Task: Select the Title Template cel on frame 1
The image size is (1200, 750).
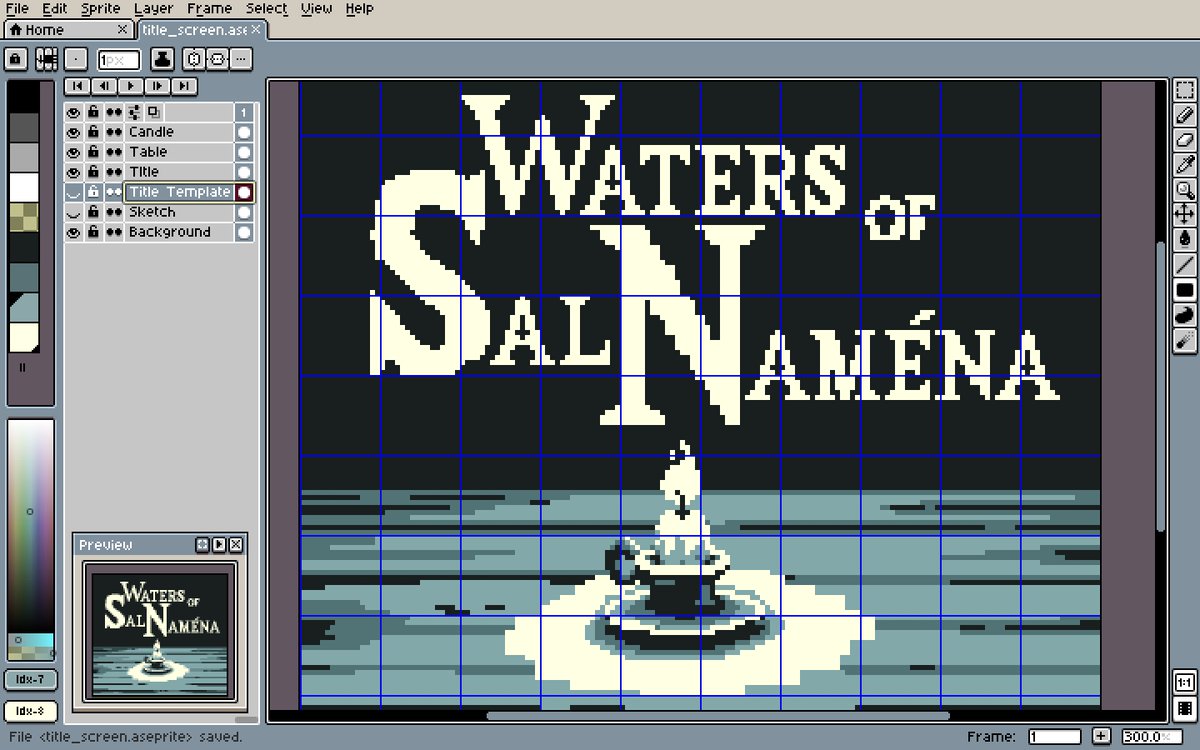Action: [x=244, y=192]
